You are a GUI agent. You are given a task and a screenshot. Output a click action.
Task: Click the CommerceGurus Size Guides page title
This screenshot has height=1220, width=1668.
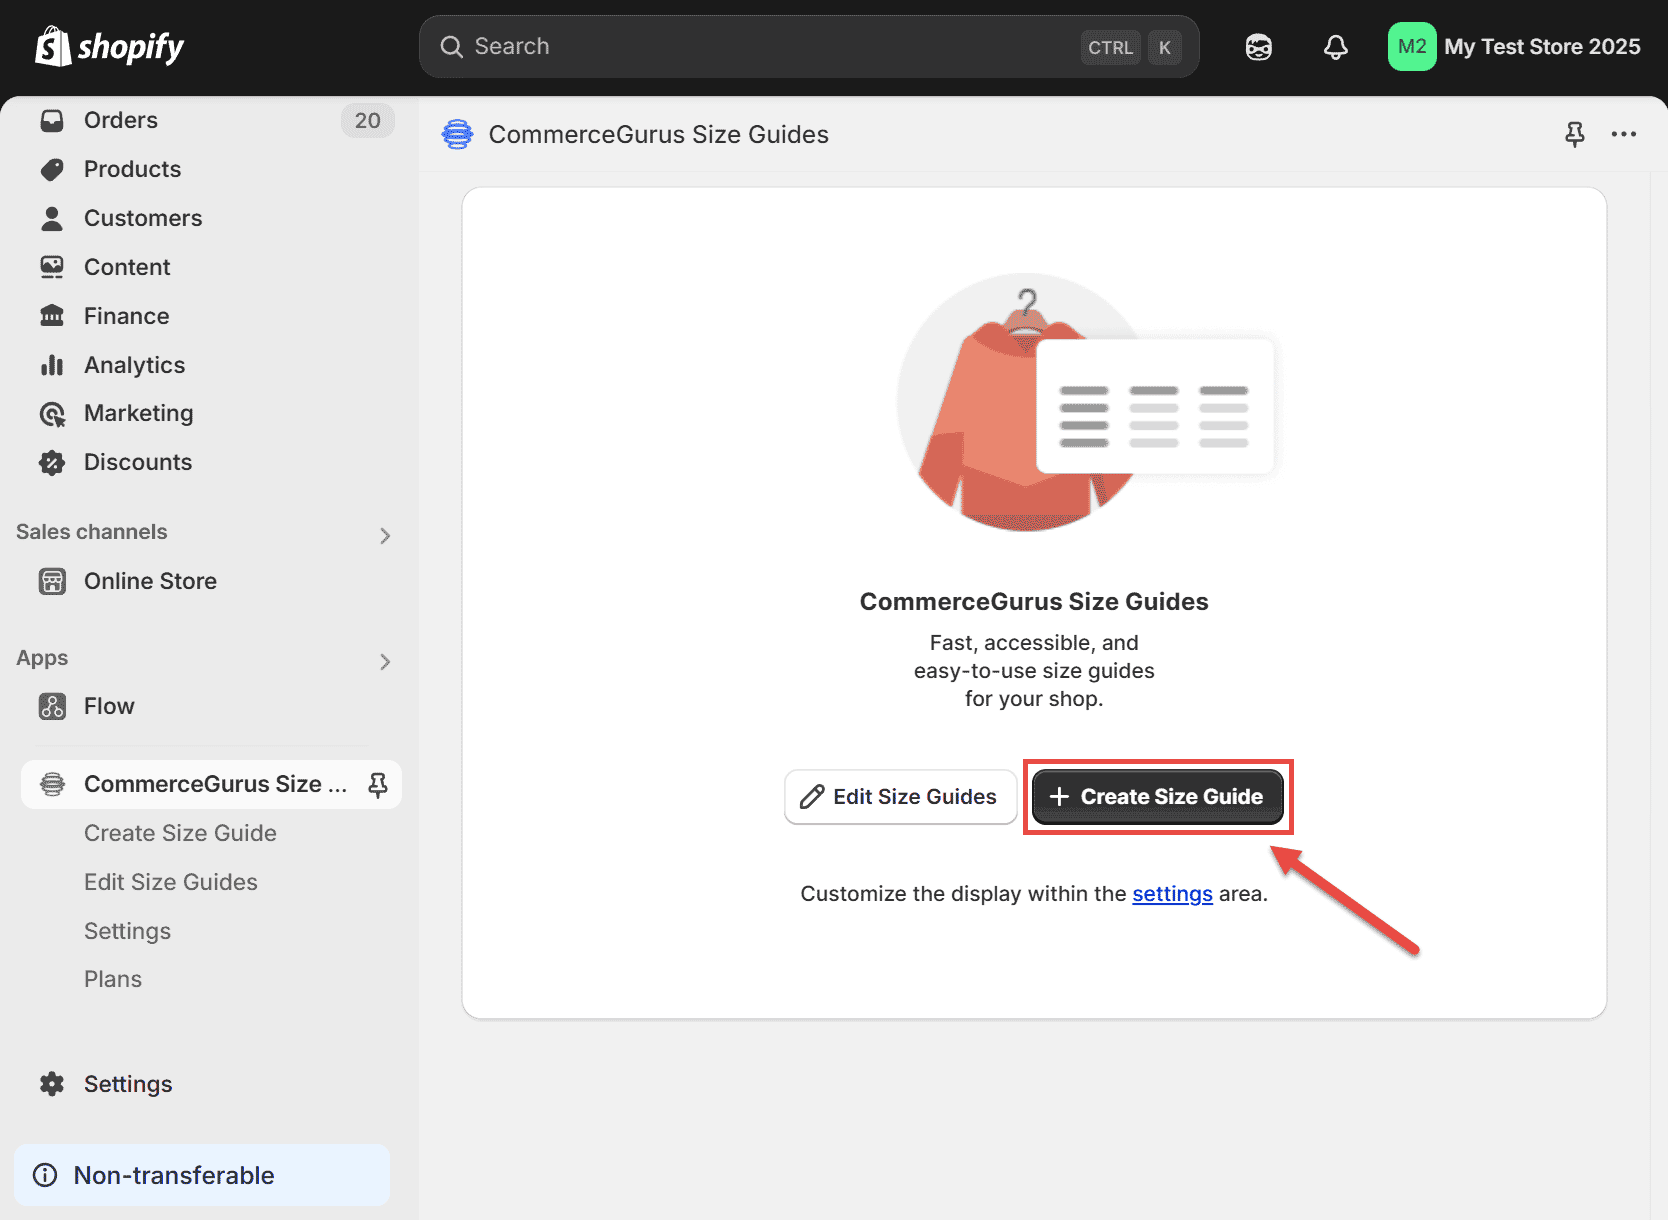(659, 135)
